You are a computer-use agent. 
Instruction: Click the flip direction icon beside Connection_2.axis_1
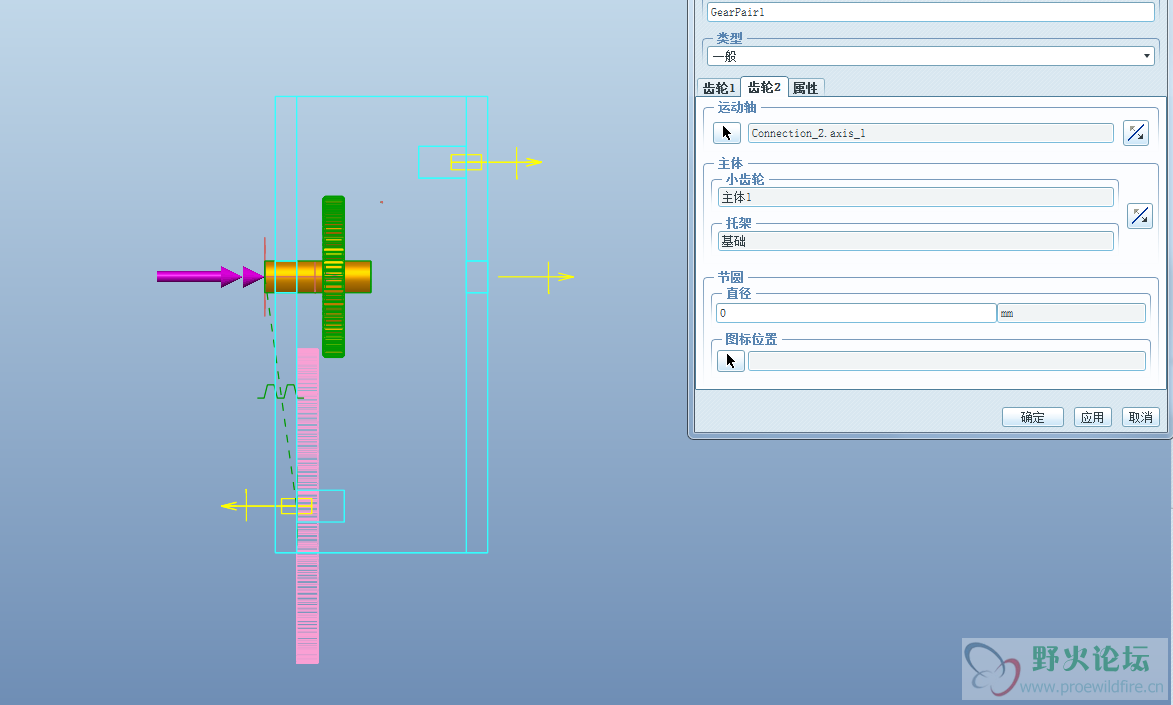click(1136, 133)
